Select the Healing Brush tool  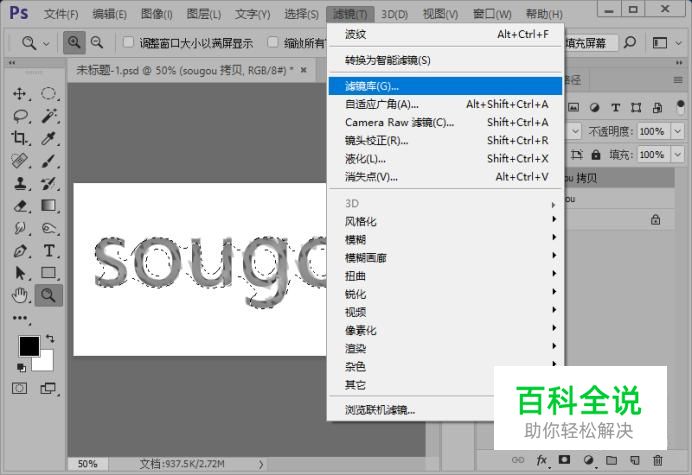[19, 161]
